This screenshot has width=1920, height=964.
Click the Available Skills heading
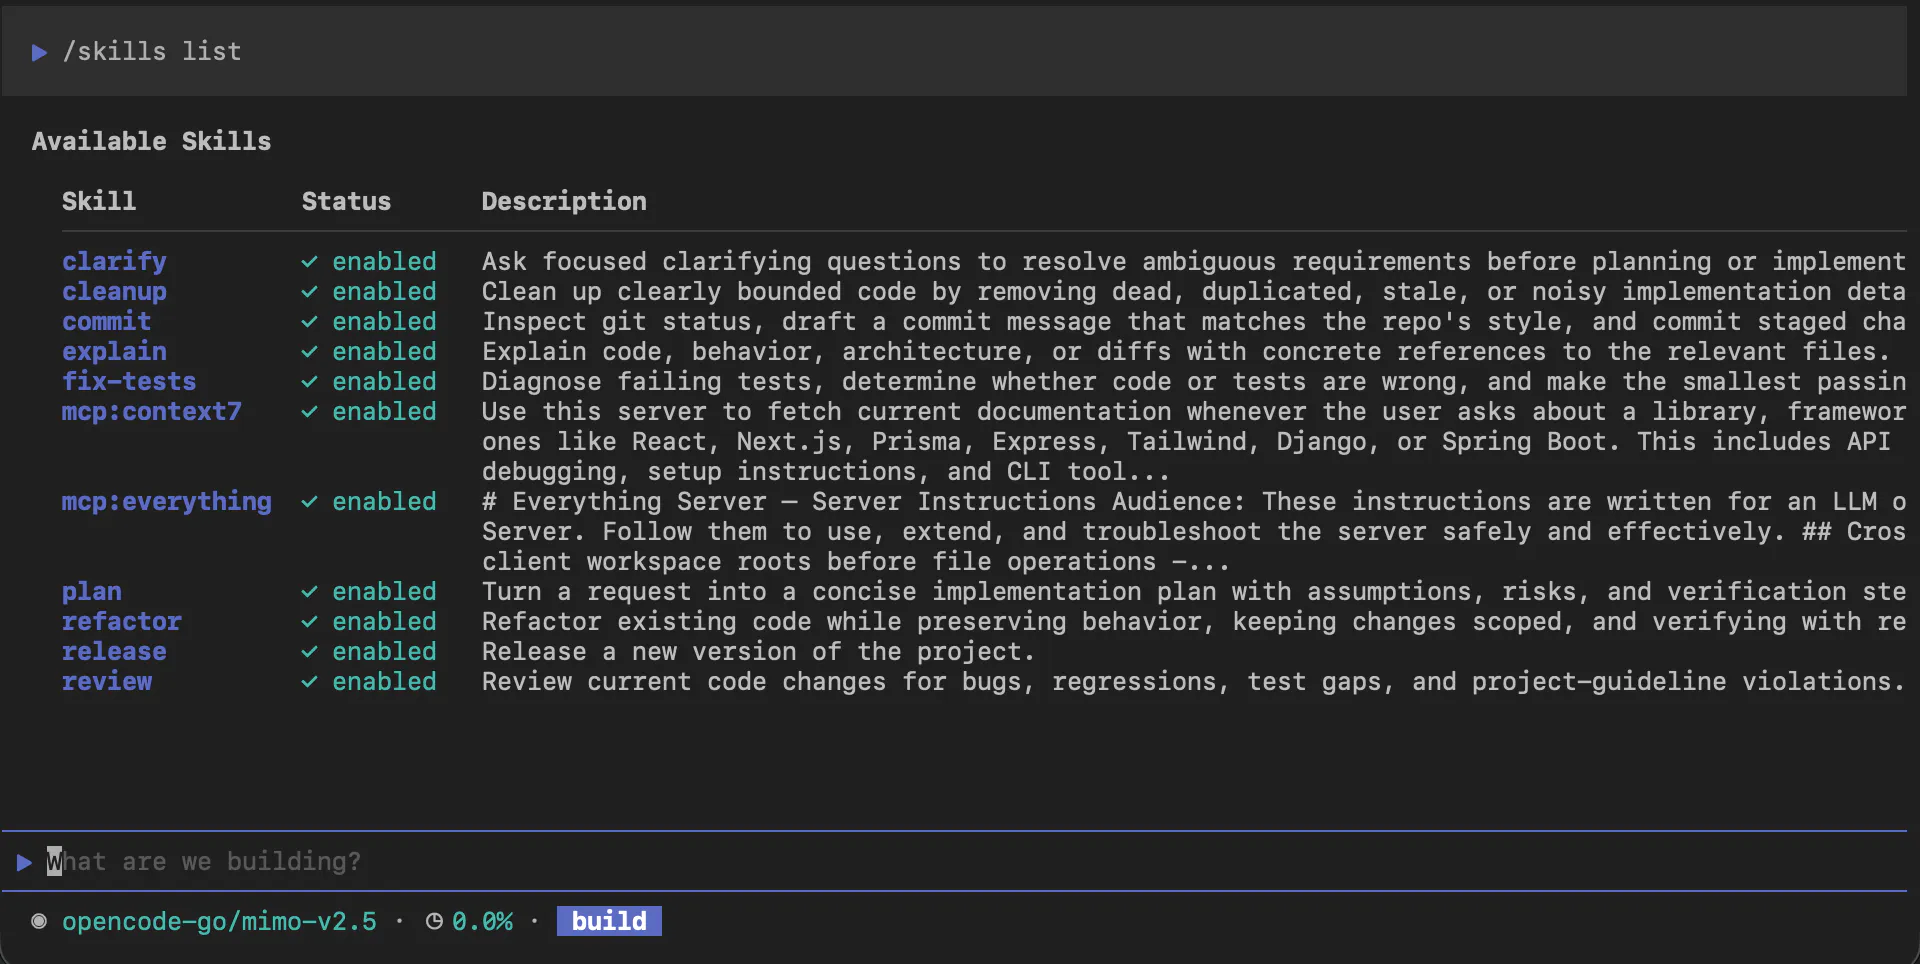click(x=151, y=141)
